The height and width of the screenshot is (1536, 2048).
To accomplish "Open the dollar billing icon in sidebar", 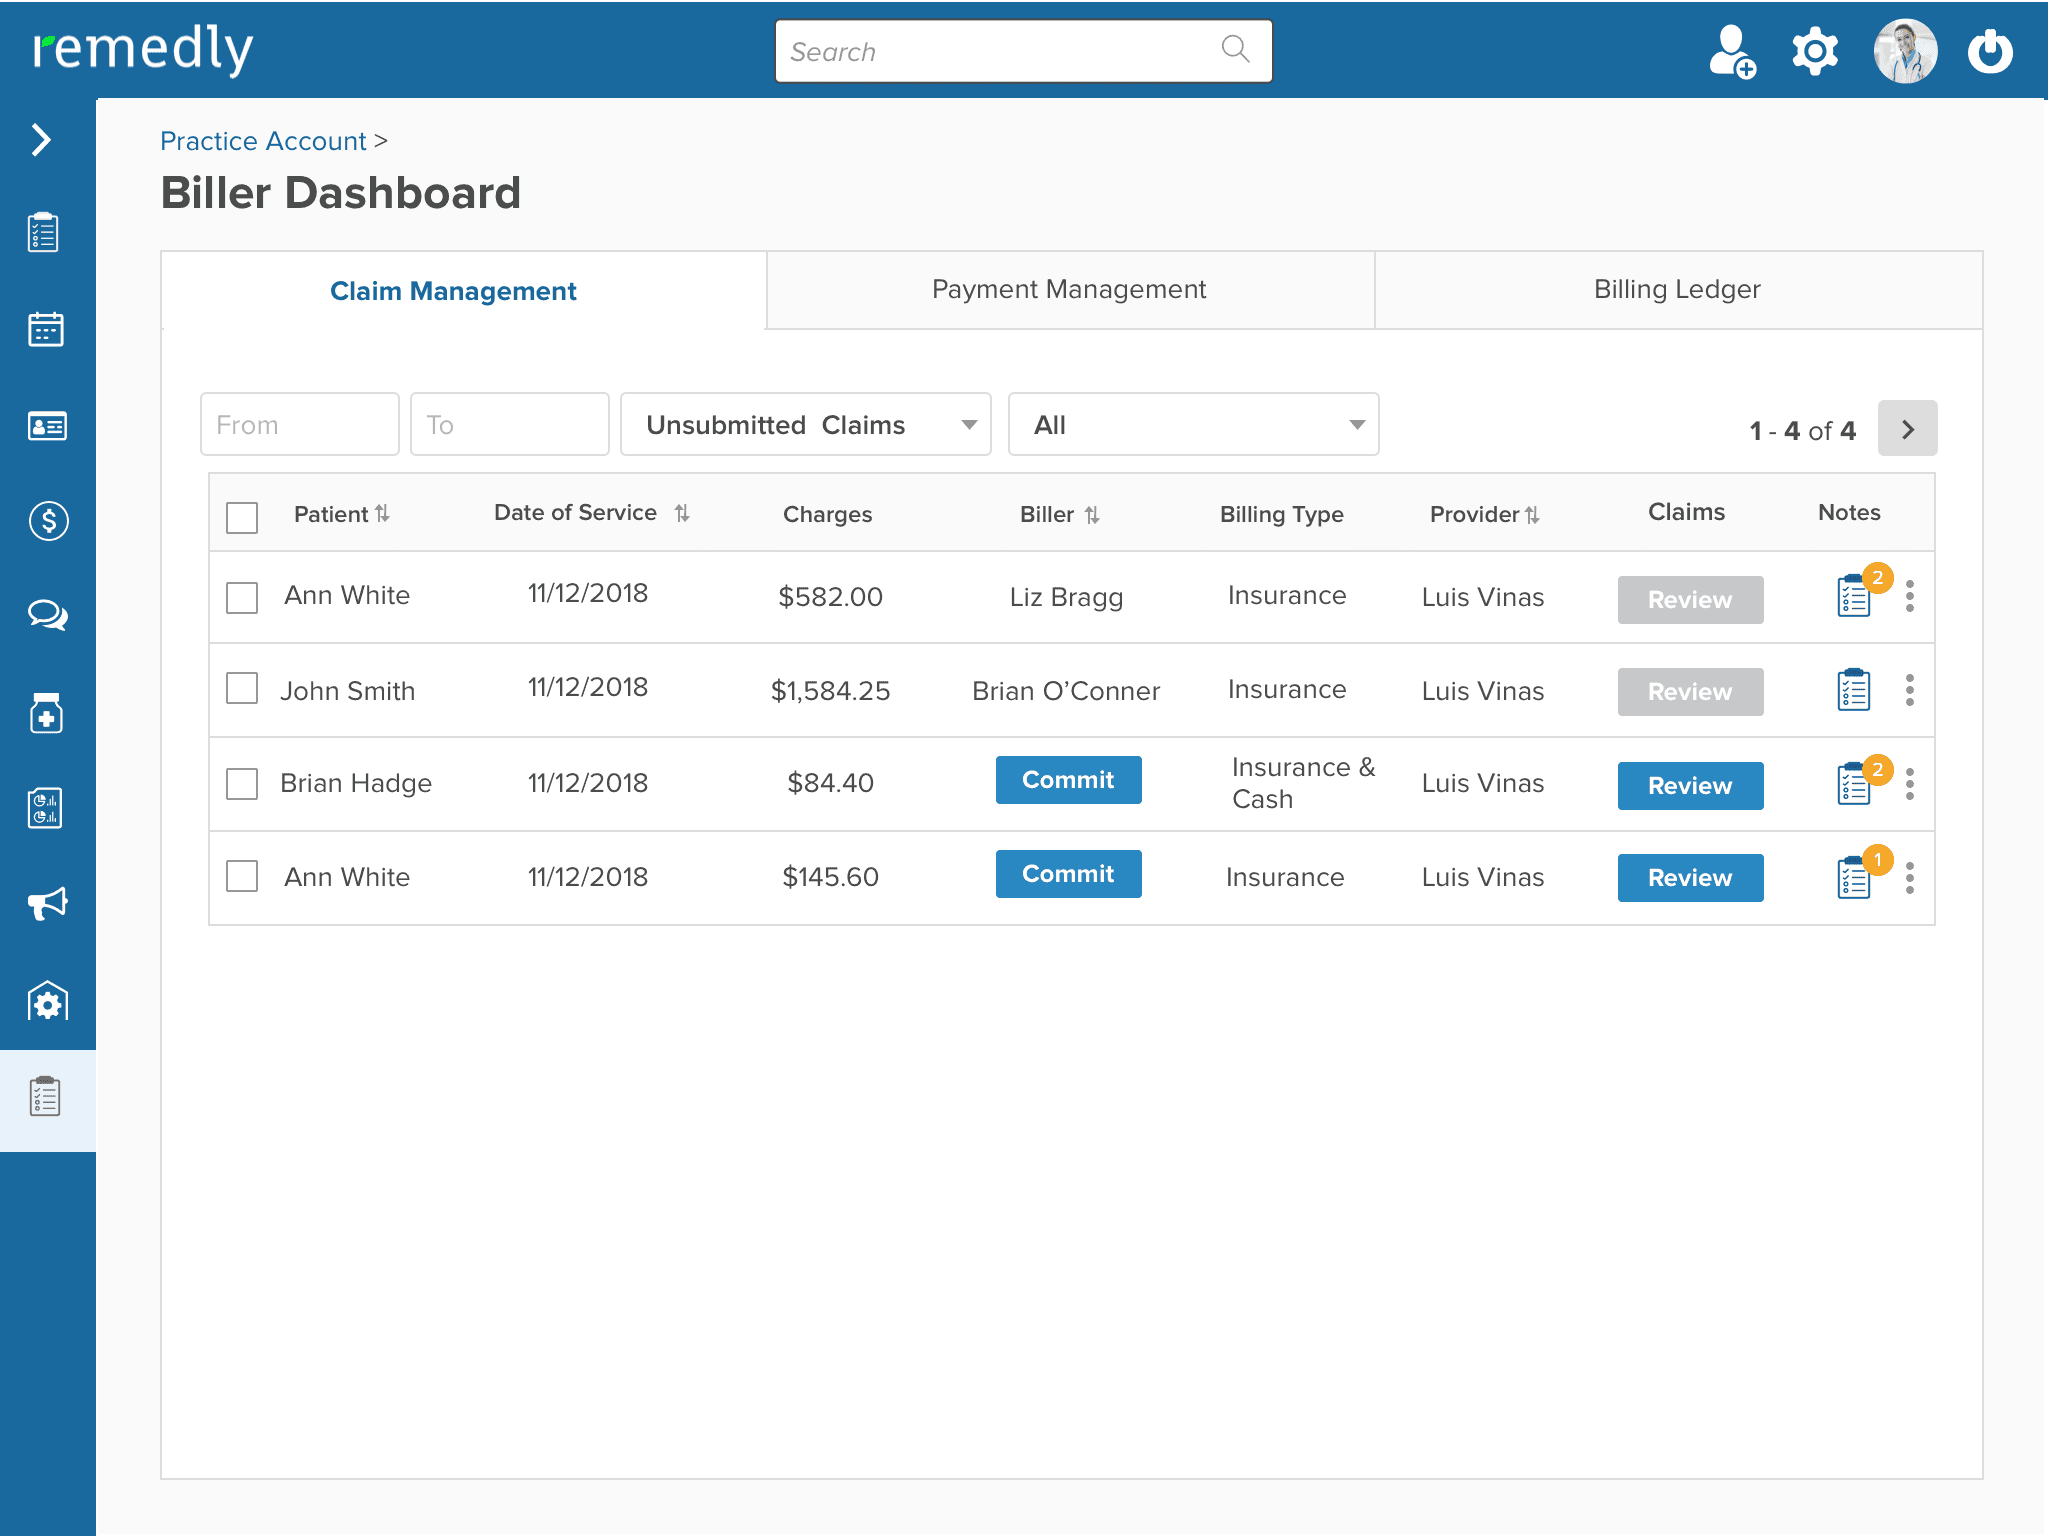I will pyautogui.click(x=48, y=521).
